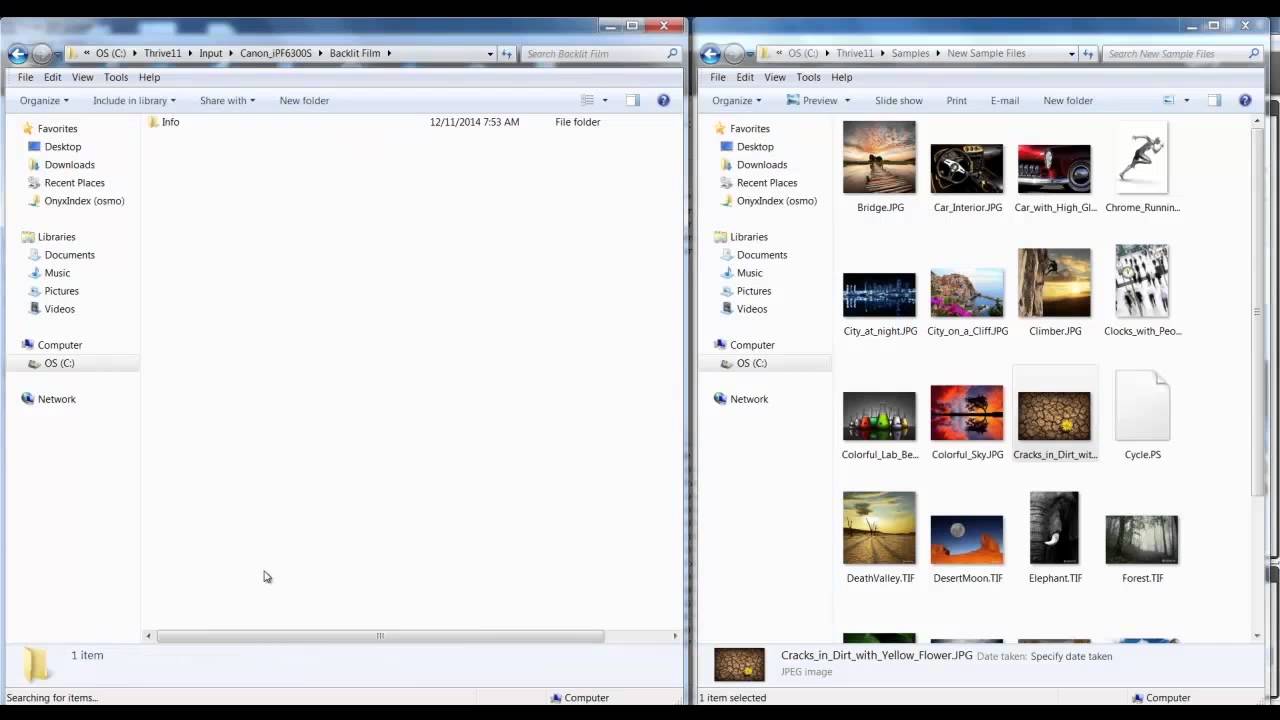1280x720 pixels.
Task: Toggle preview pane in New Sample Files window
Action: coord(1214,100)
